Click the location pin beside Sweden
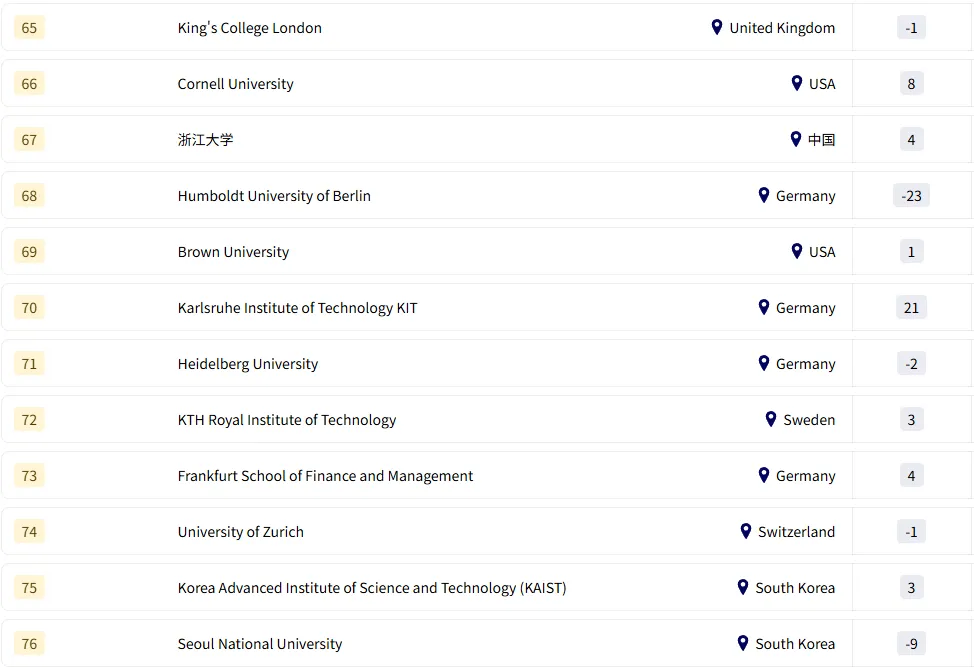Viewport: 974px width, 667px height. pyautogui.click(x=771, y=419)
